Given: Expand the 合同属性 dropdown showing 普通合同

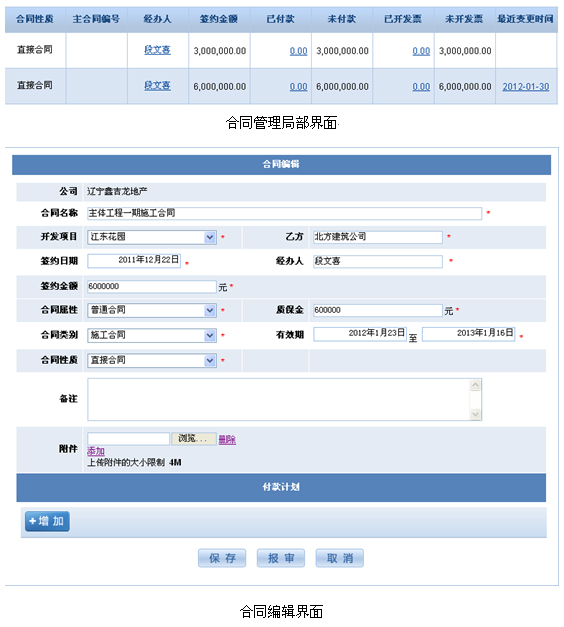Looking at the screenshot, I should point(152,310).
